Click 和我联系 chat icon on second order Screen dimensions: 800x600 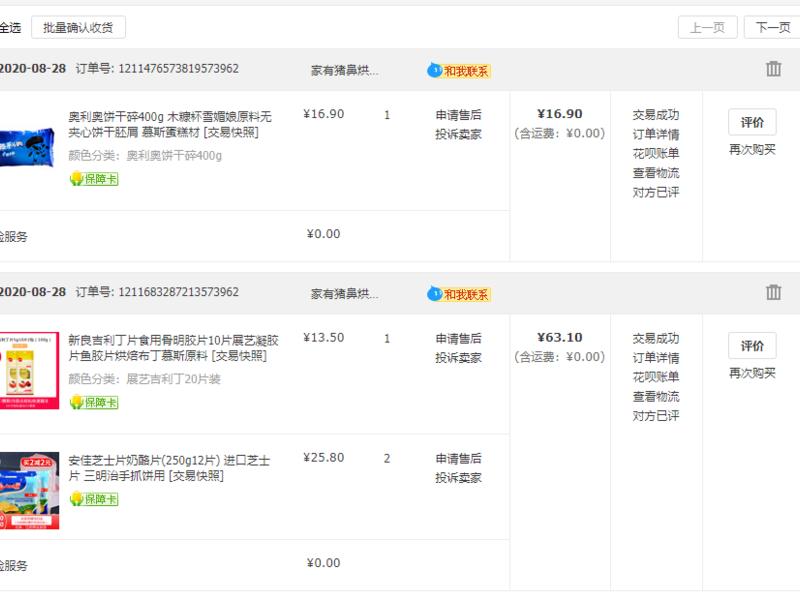[x=459, y=294]
